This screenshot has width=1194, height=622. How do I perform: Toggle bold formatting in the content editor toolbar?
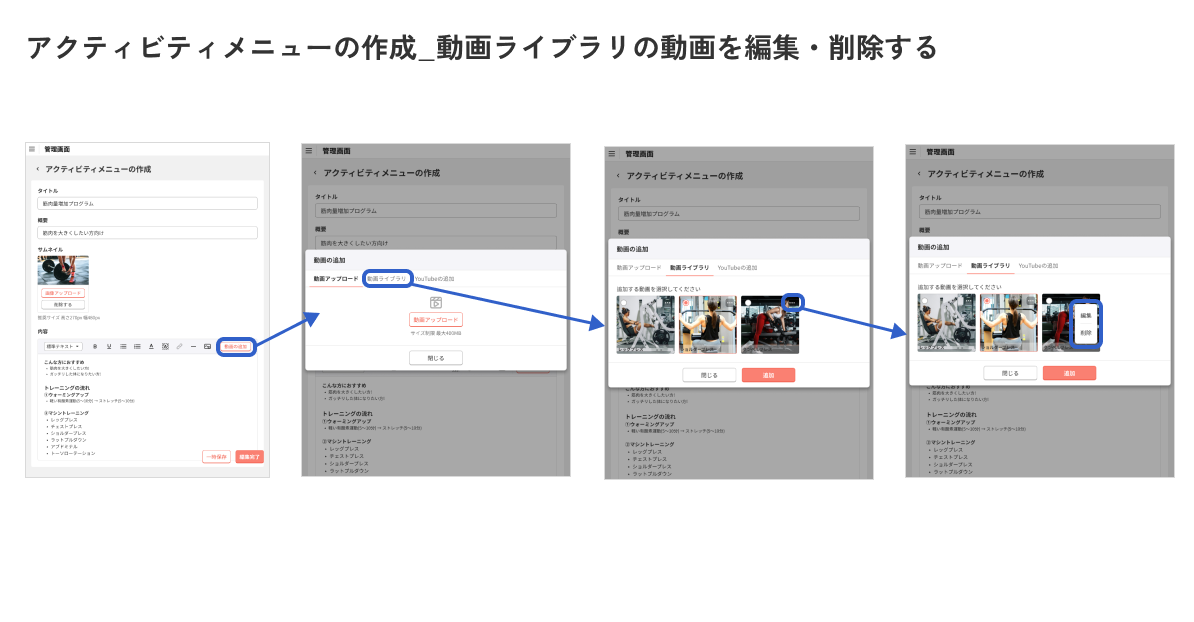click(x=95, y=346)
